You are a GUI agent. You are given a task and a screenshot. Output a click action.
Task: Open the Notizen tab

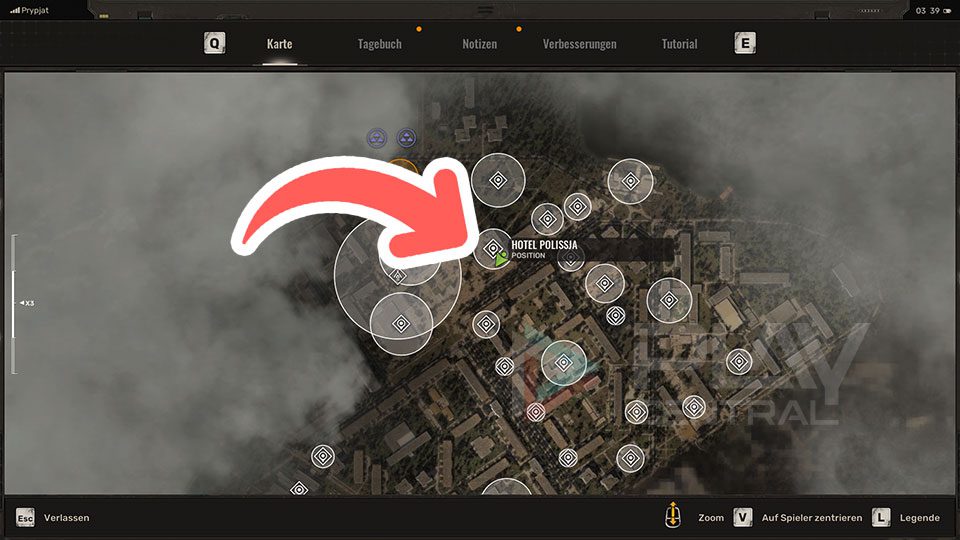(479, 44)
